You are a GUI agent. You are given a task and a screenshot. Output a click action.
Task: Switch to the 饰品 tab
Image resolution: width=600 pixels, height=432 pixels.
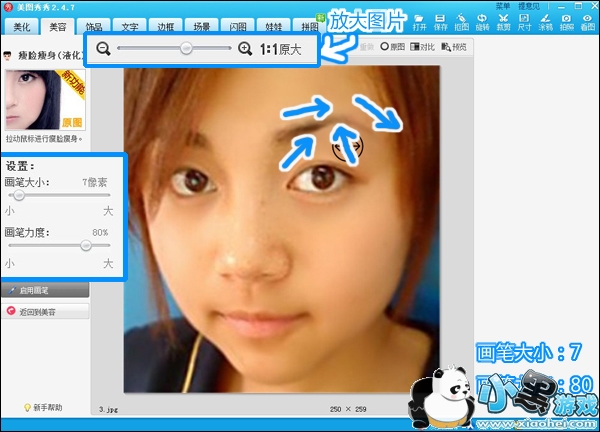[x=94, y=26]
